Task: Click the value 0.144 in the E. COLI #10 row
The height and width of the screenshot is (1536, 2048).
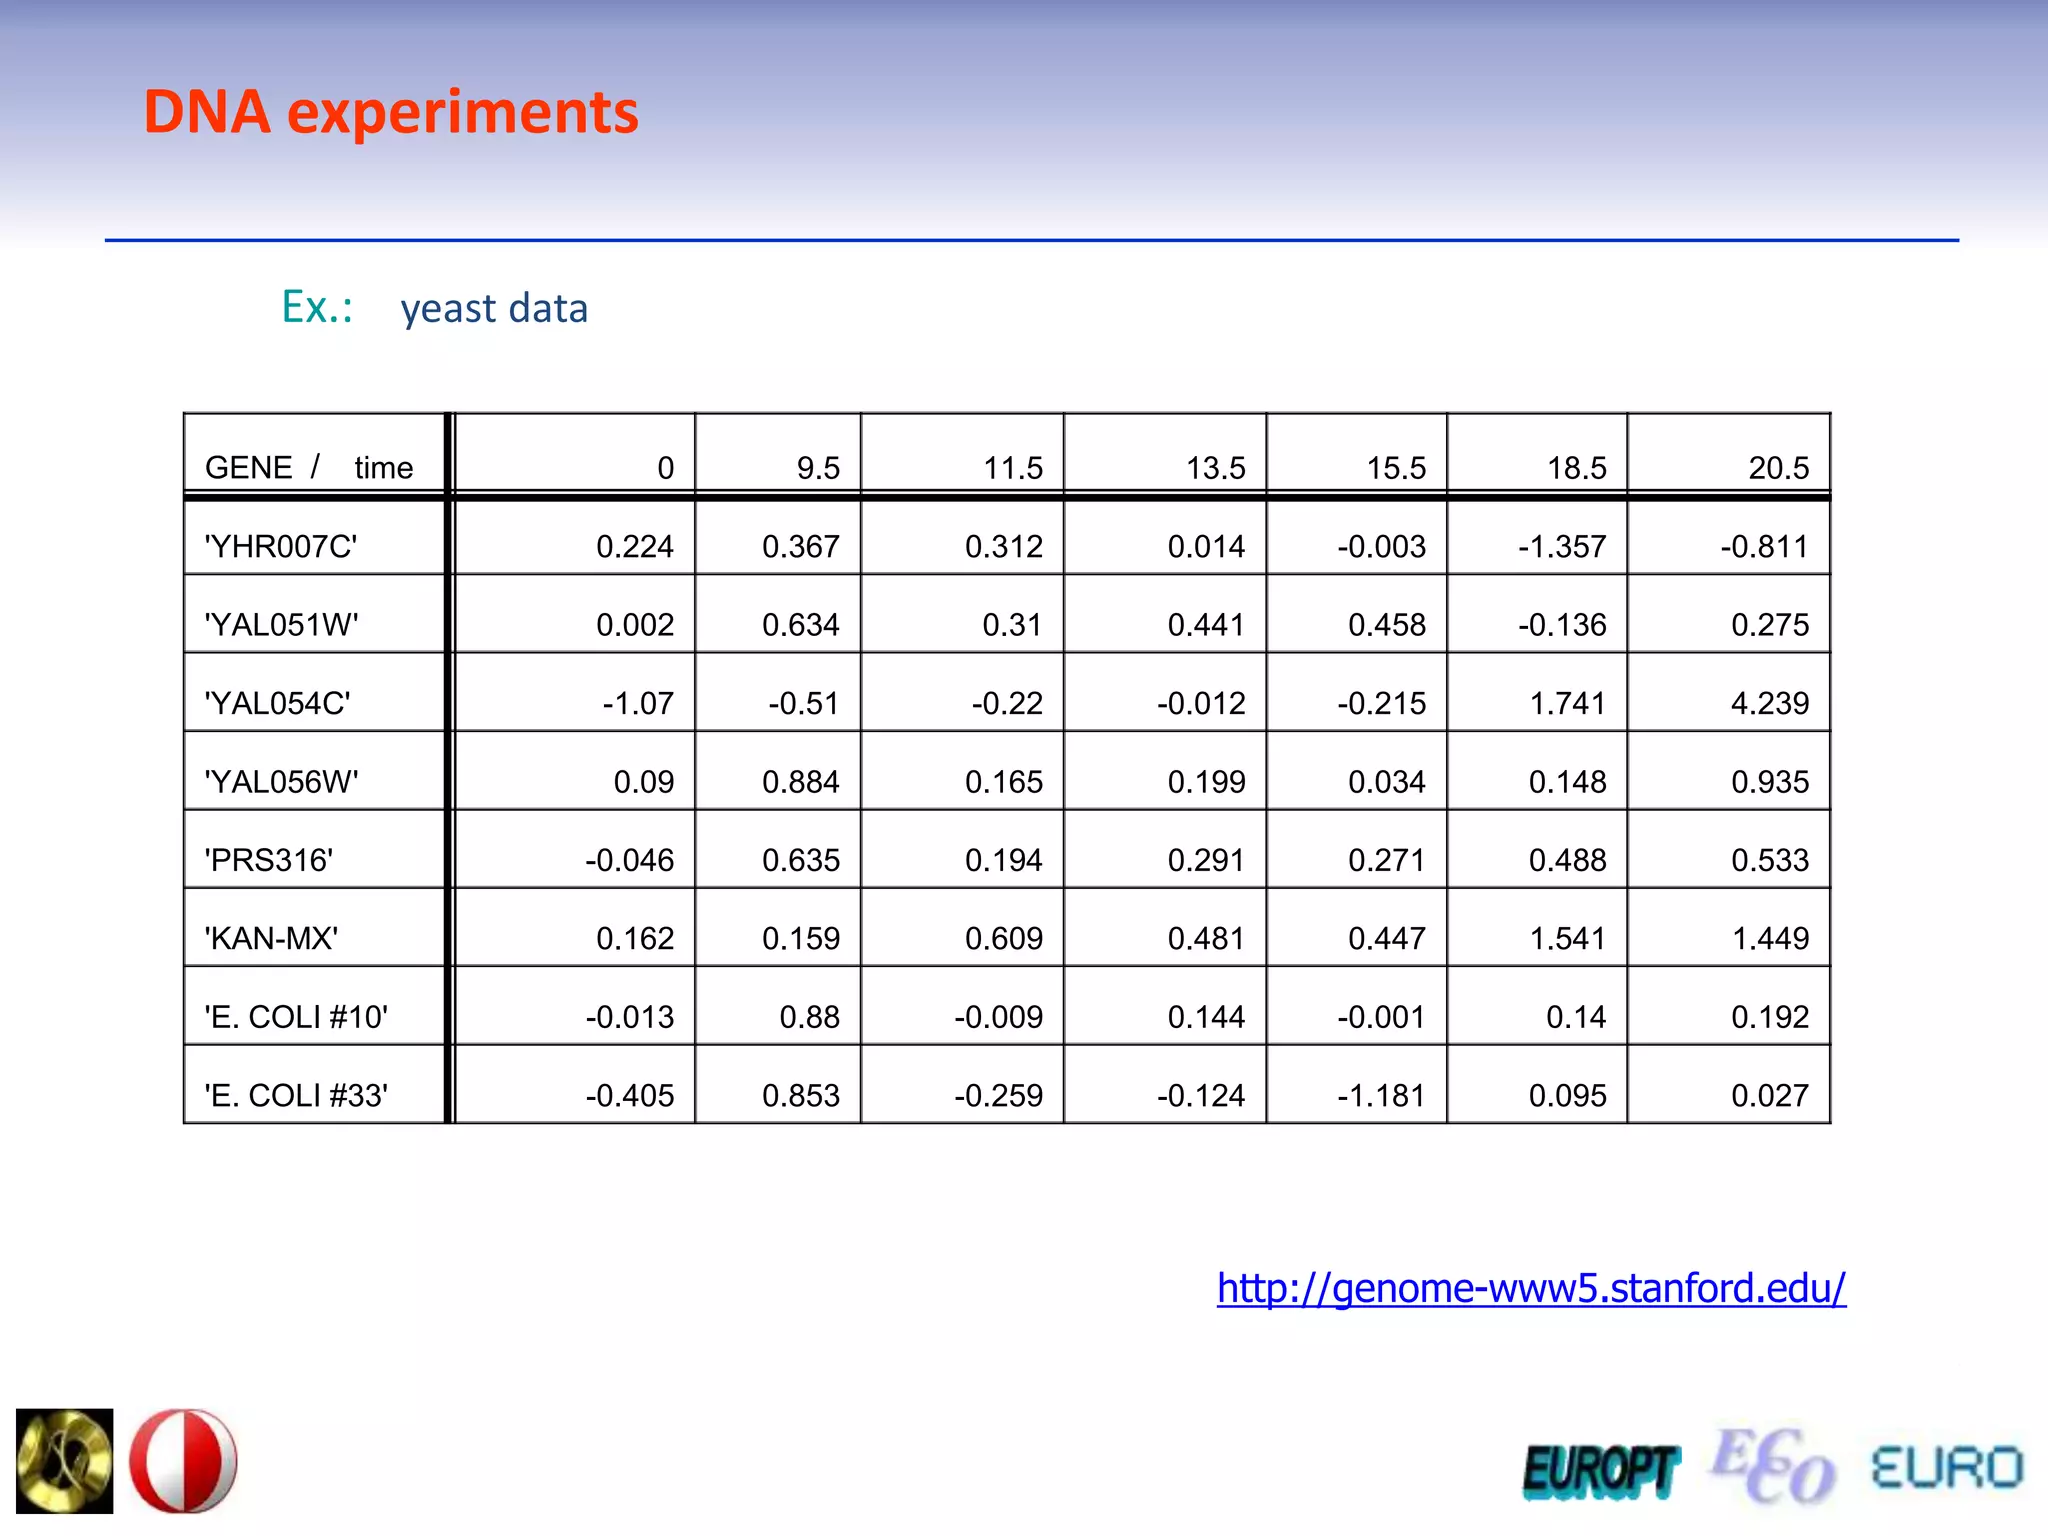Action: click(x=1207, y=1017)
